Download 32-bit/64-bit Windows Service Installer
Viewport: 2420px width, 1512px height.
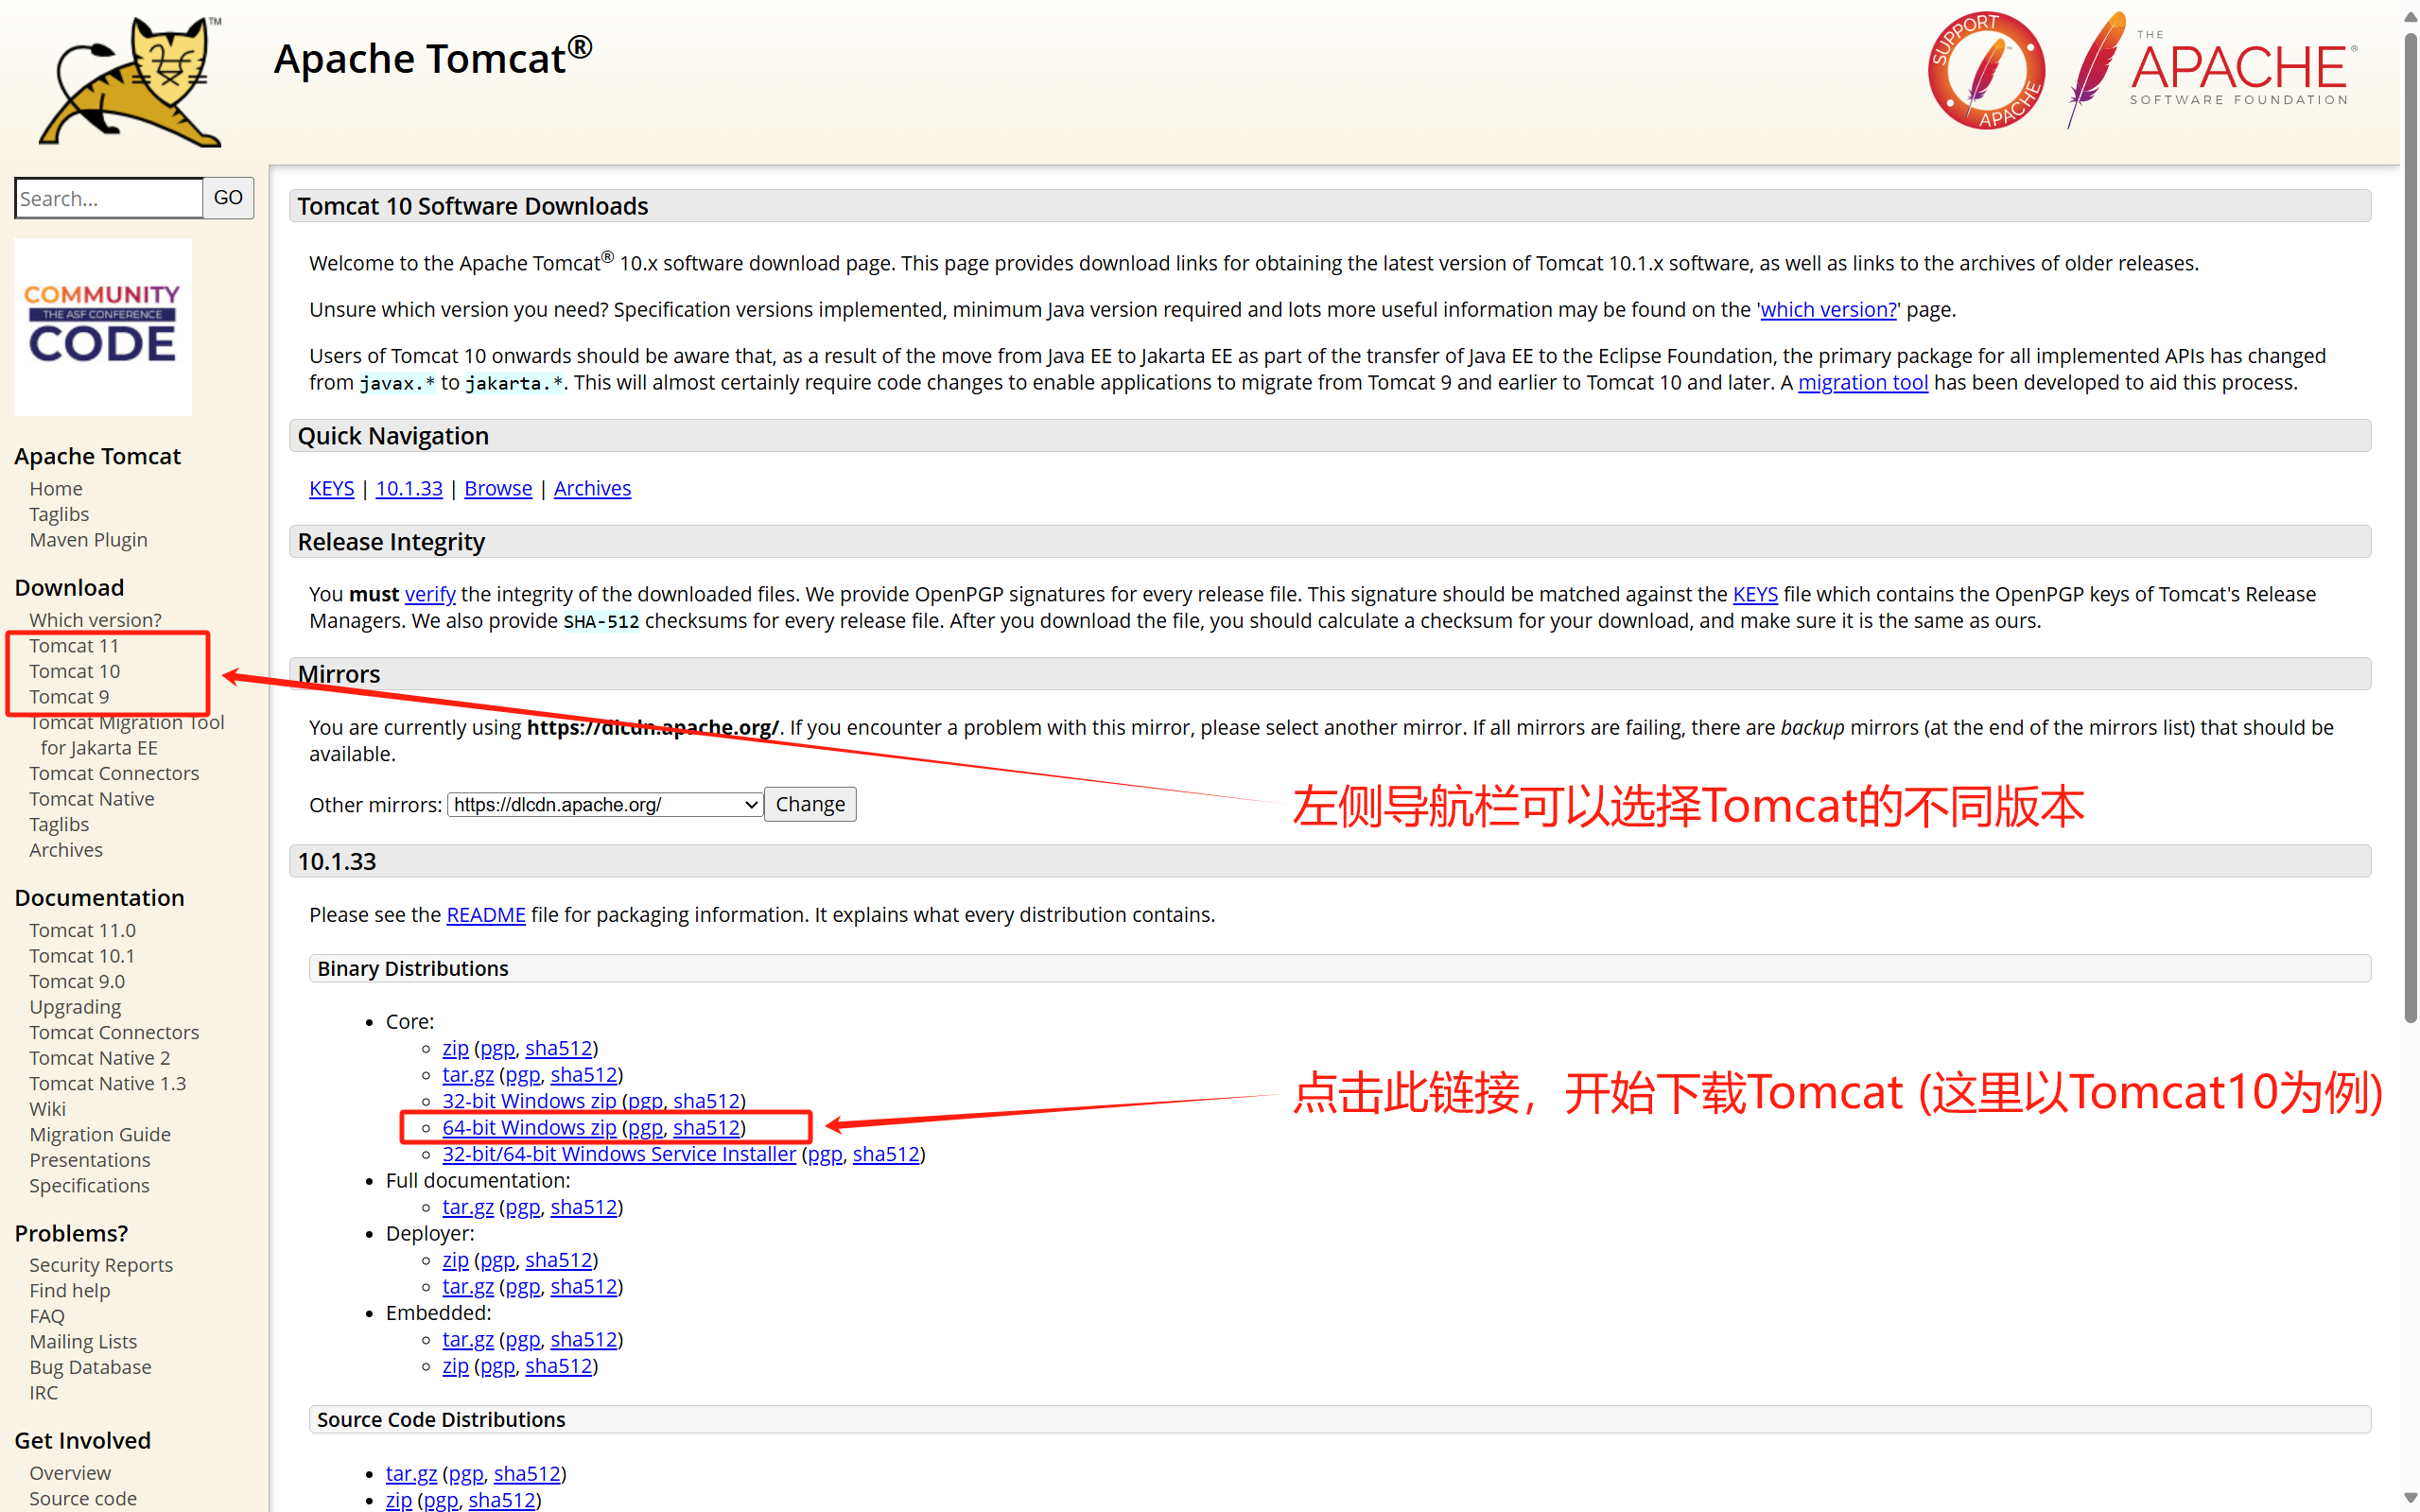(619, 1154)
